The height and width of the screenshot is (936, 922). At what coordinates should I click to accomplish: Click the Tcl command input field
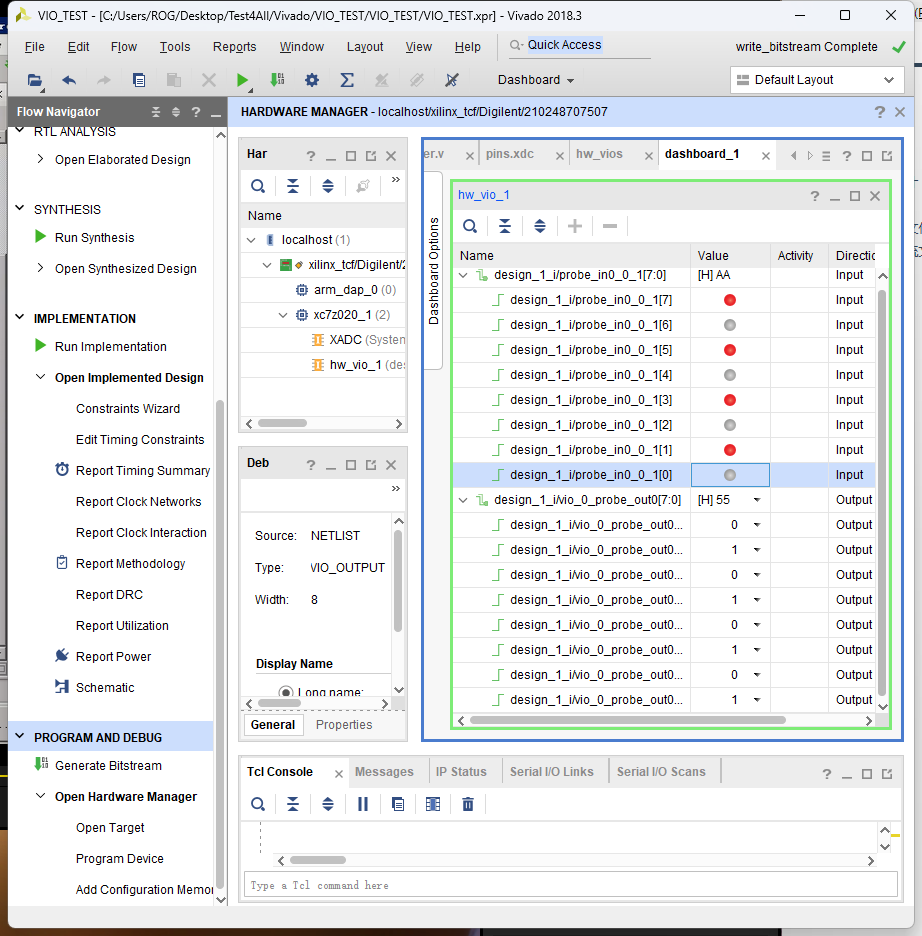pos(571,885)
